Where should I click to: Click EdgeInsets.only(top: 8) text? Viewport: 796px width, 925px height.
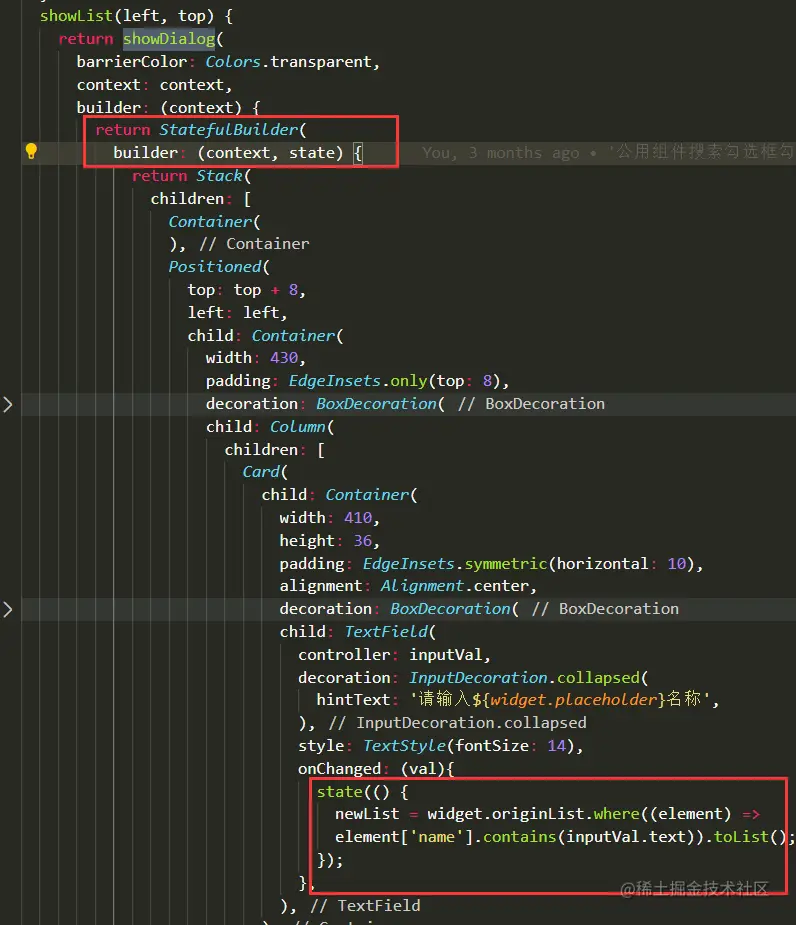(x=395, y=381)
